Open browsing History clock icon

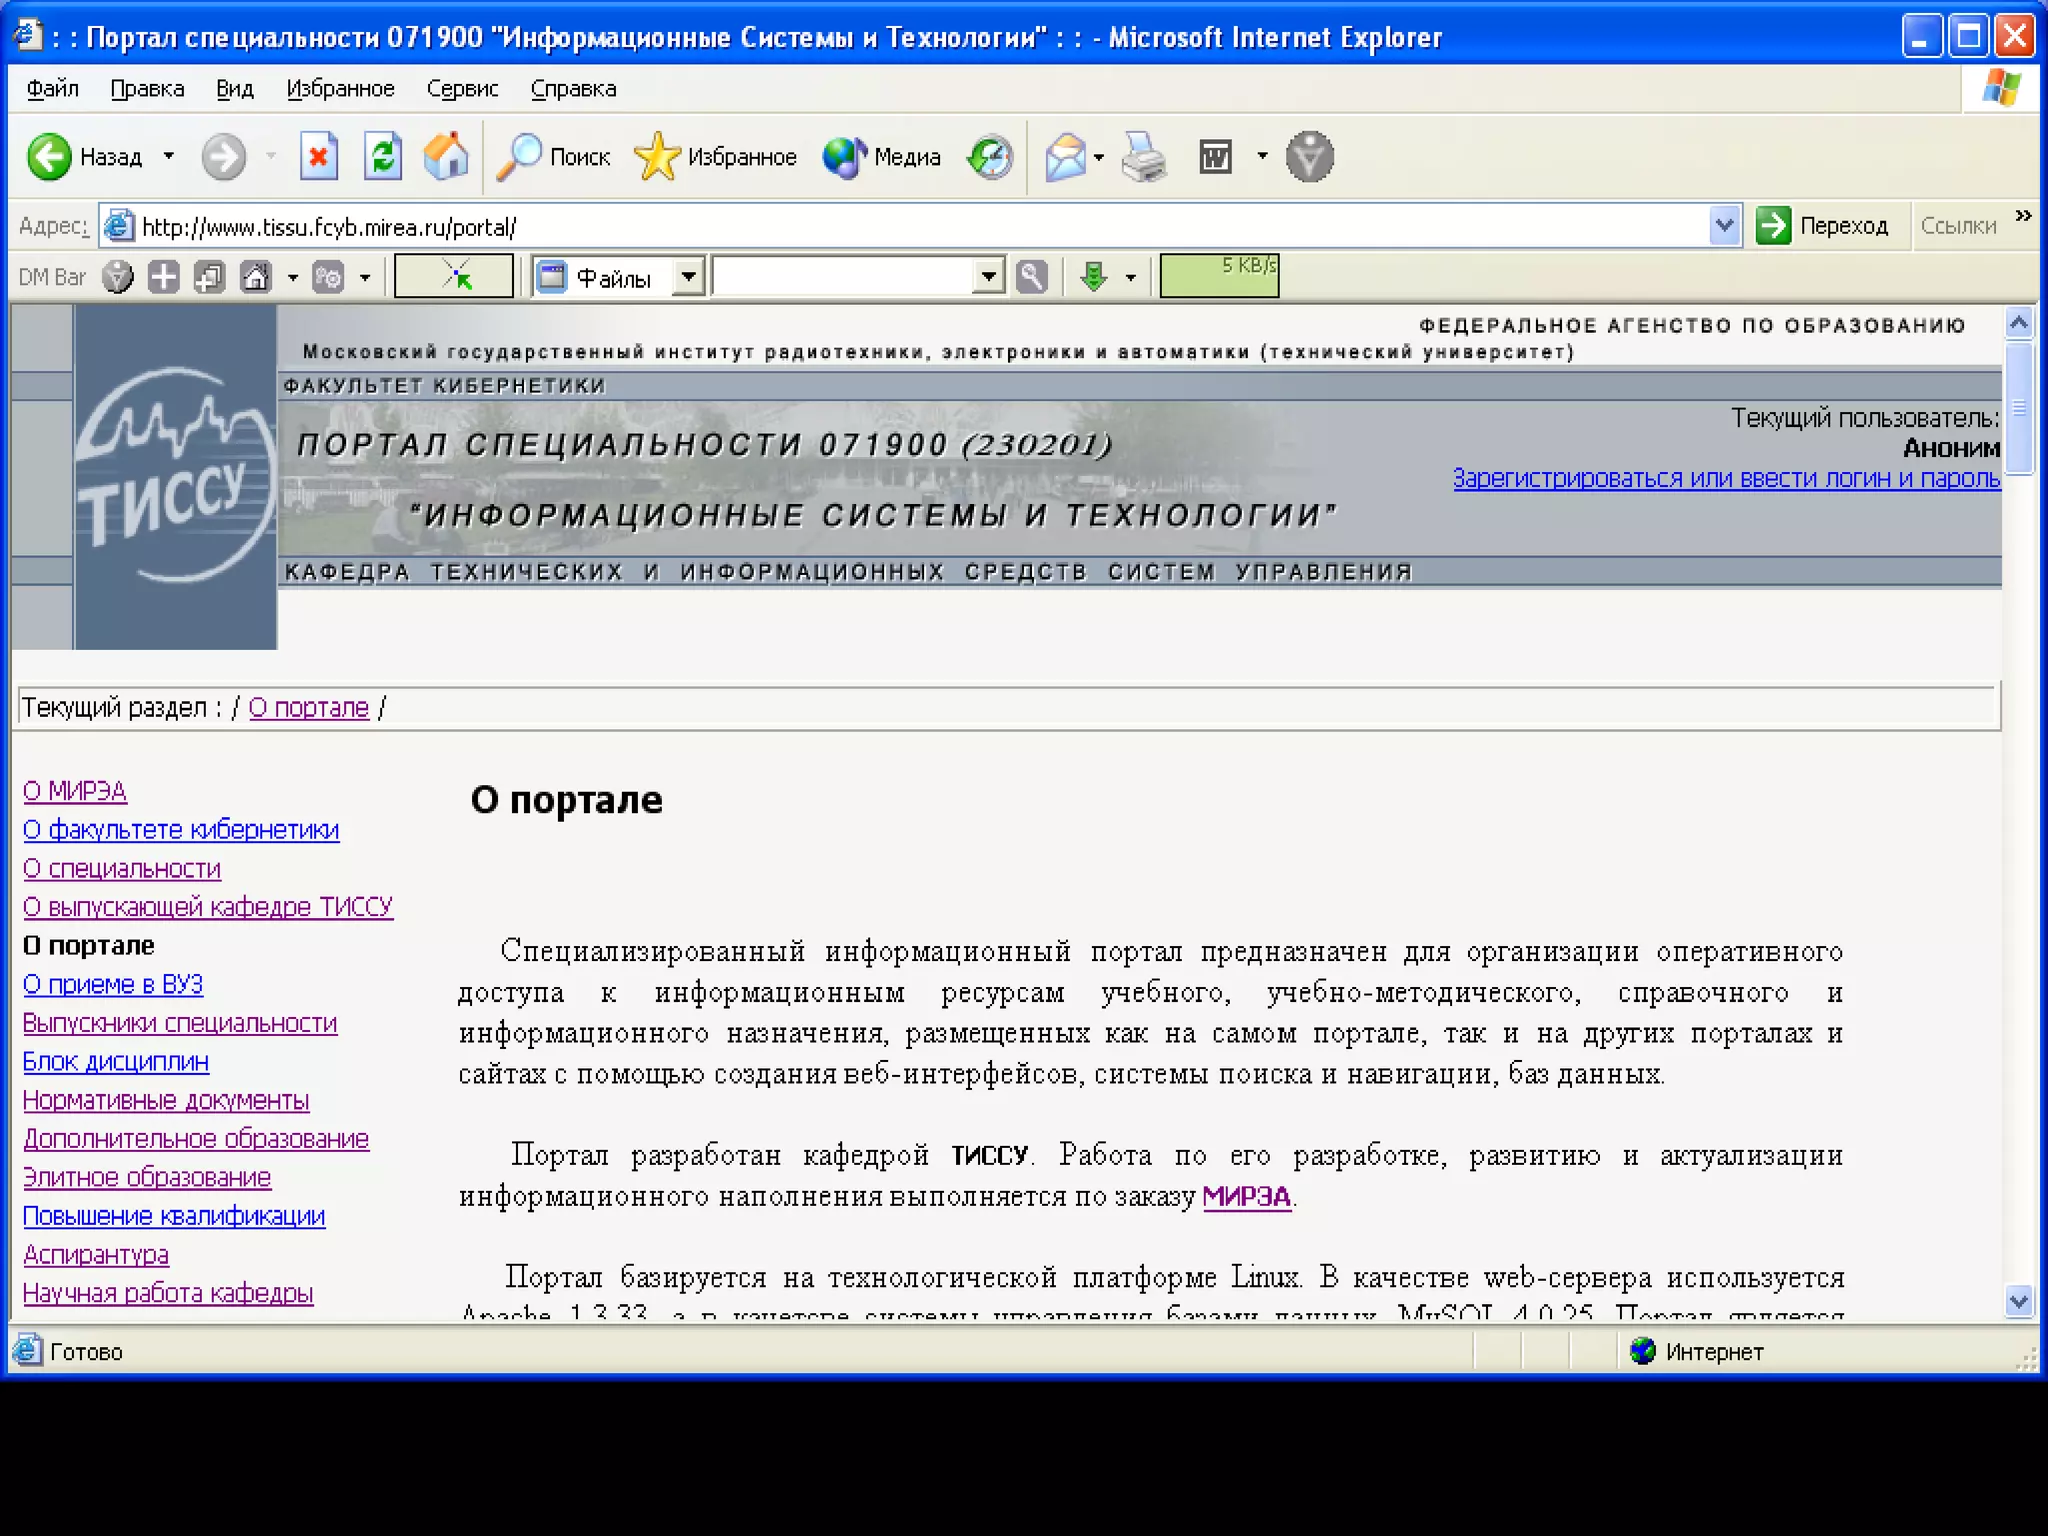pos(990,157)
